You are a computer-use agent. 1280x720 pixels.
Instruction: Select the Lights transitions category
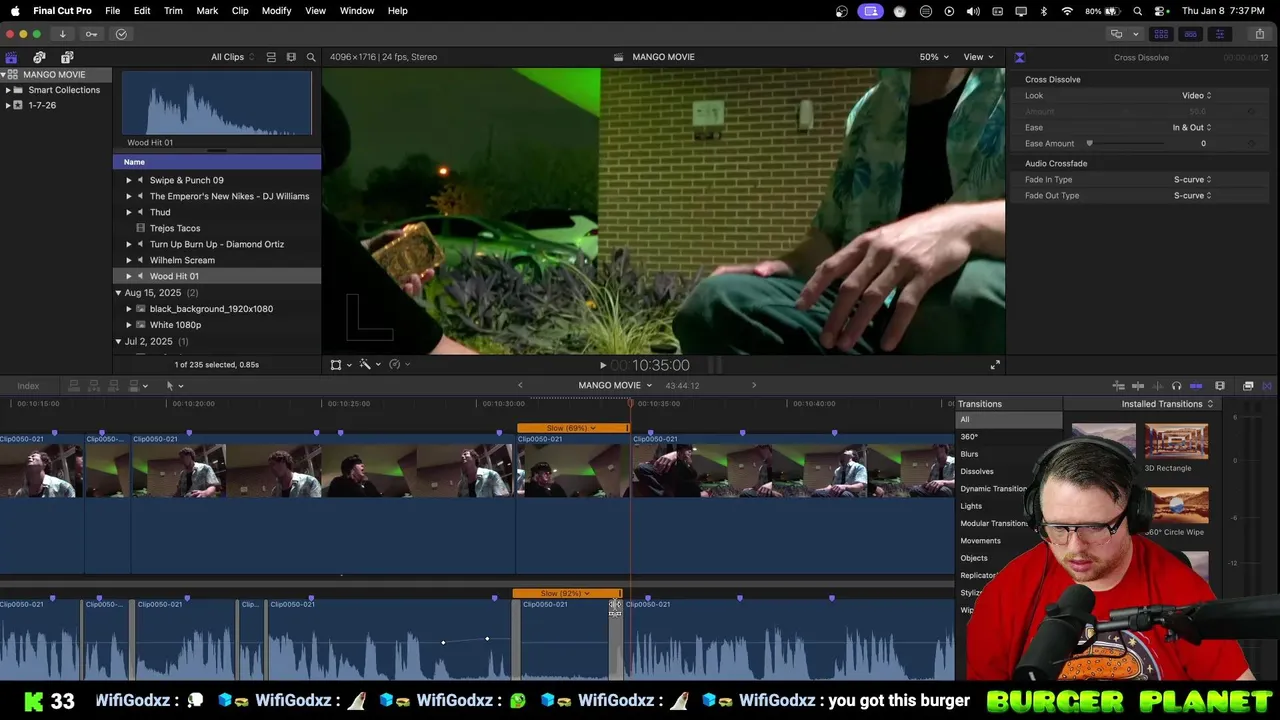pyautogui.click(x=971, y=506)
